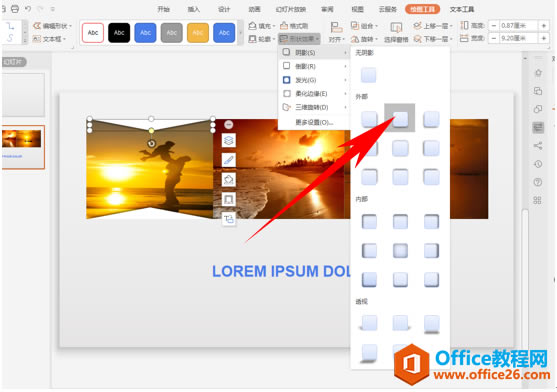Click the grid apps icon in right sidebar
Image resolution: width=557 pixels, height=392 pixels.
click(537, 200)
